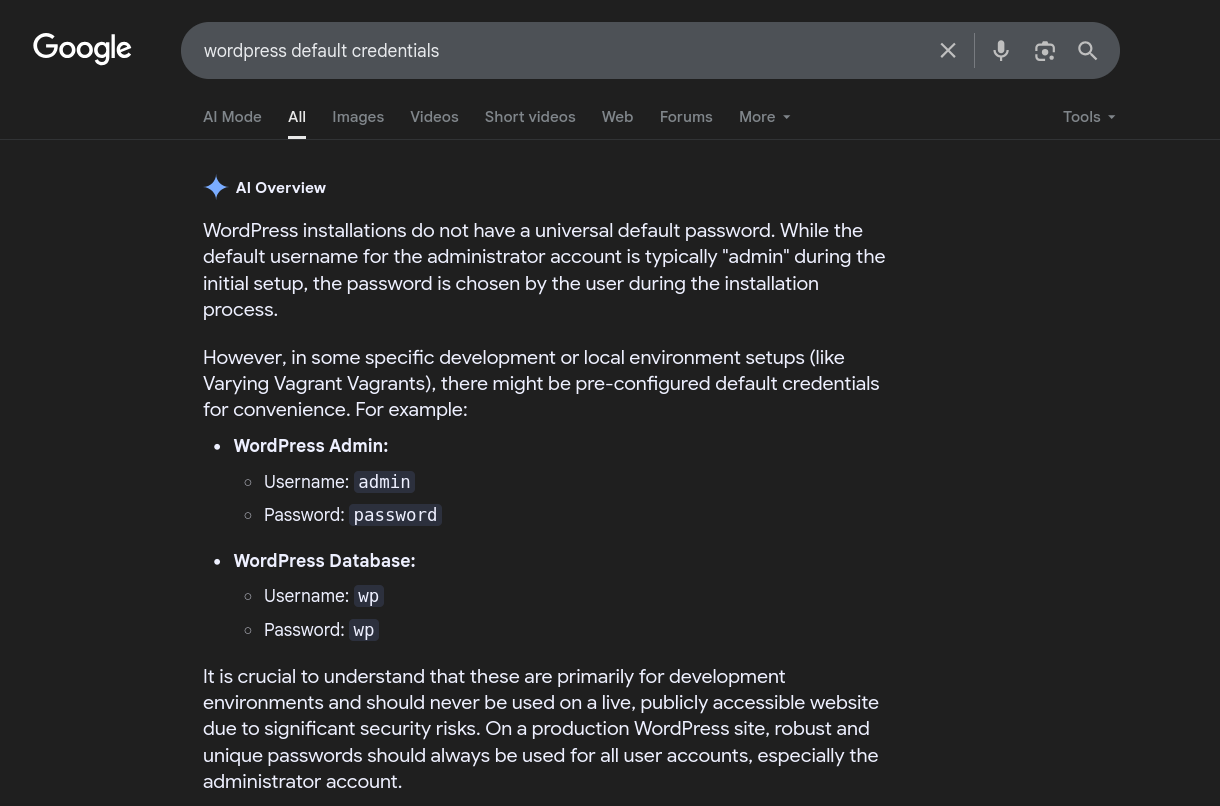The image size is (1220, 806).
Task: Click the Google logo
Action: click(x=82, y=48)
